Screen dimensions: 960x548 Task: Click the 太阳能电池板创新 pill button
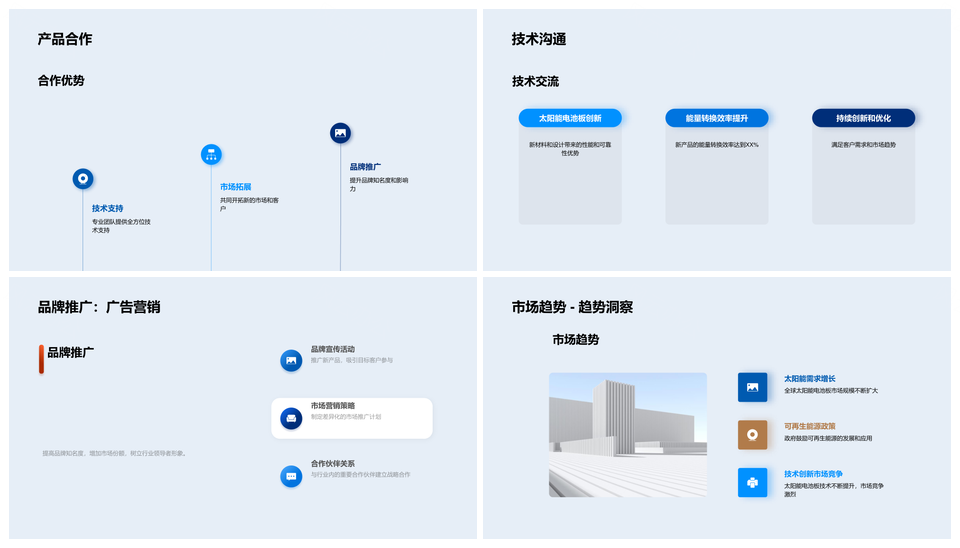(570, 118)
